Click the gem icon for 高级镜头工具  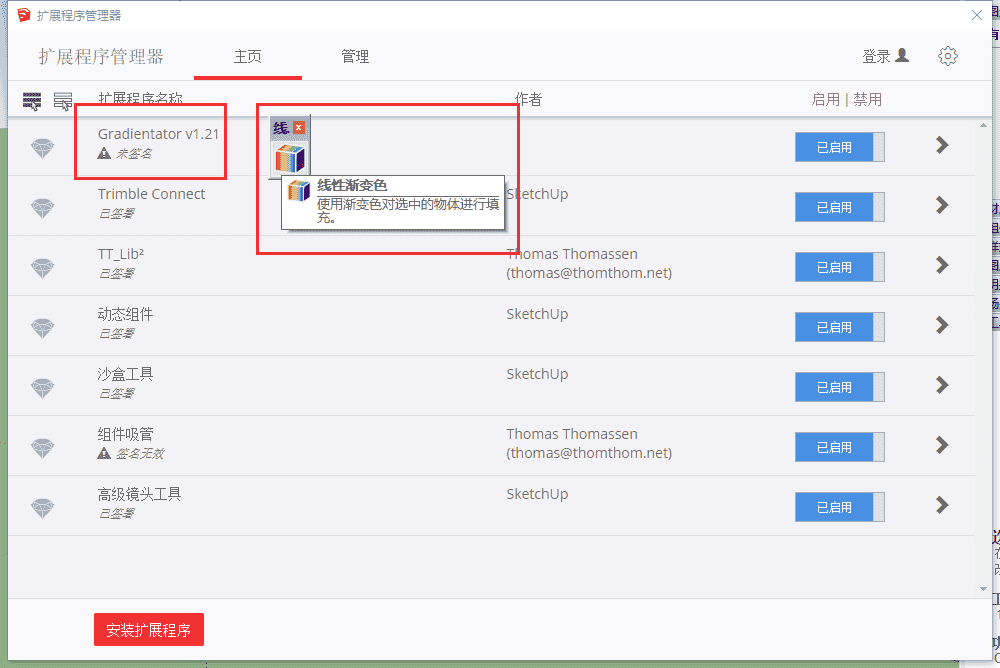coord(43,508)
